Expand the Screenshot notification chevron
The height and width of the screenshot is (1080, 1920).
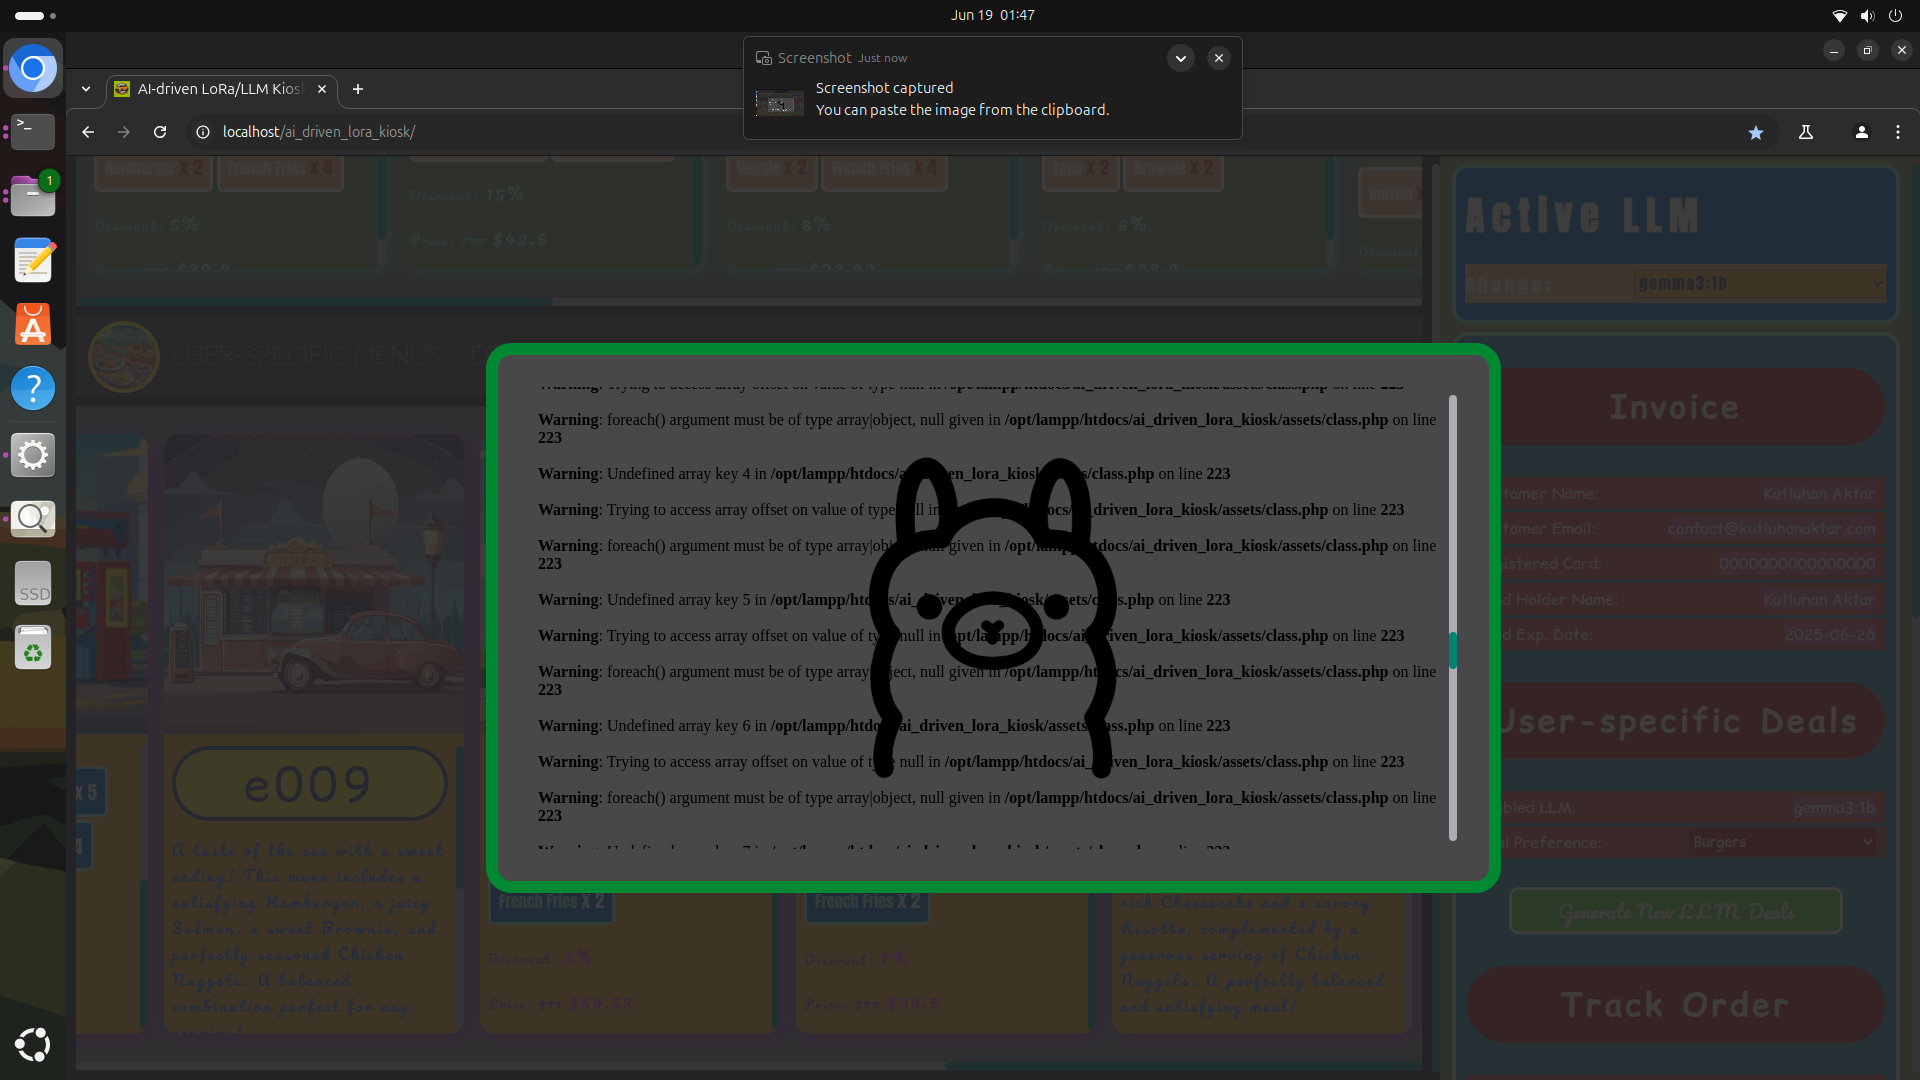click(1181, 58)
